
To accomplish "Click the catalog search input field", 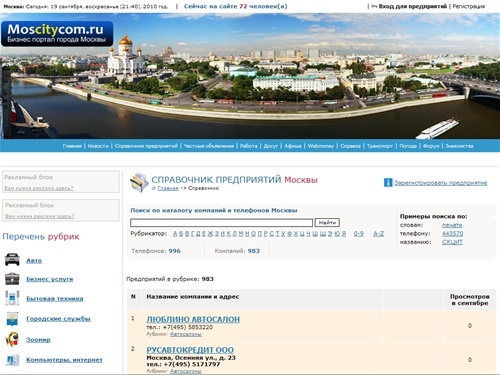I will coord(221,222).
